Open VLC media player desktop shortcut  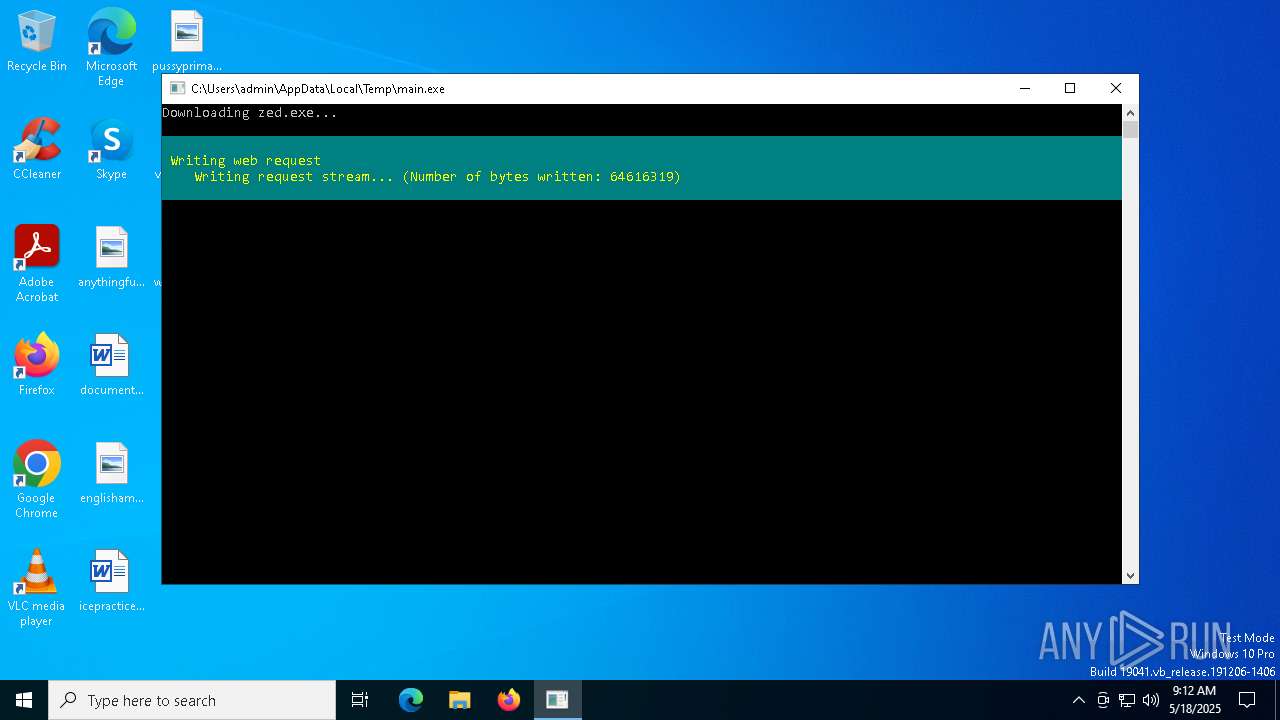pos(37,588)
